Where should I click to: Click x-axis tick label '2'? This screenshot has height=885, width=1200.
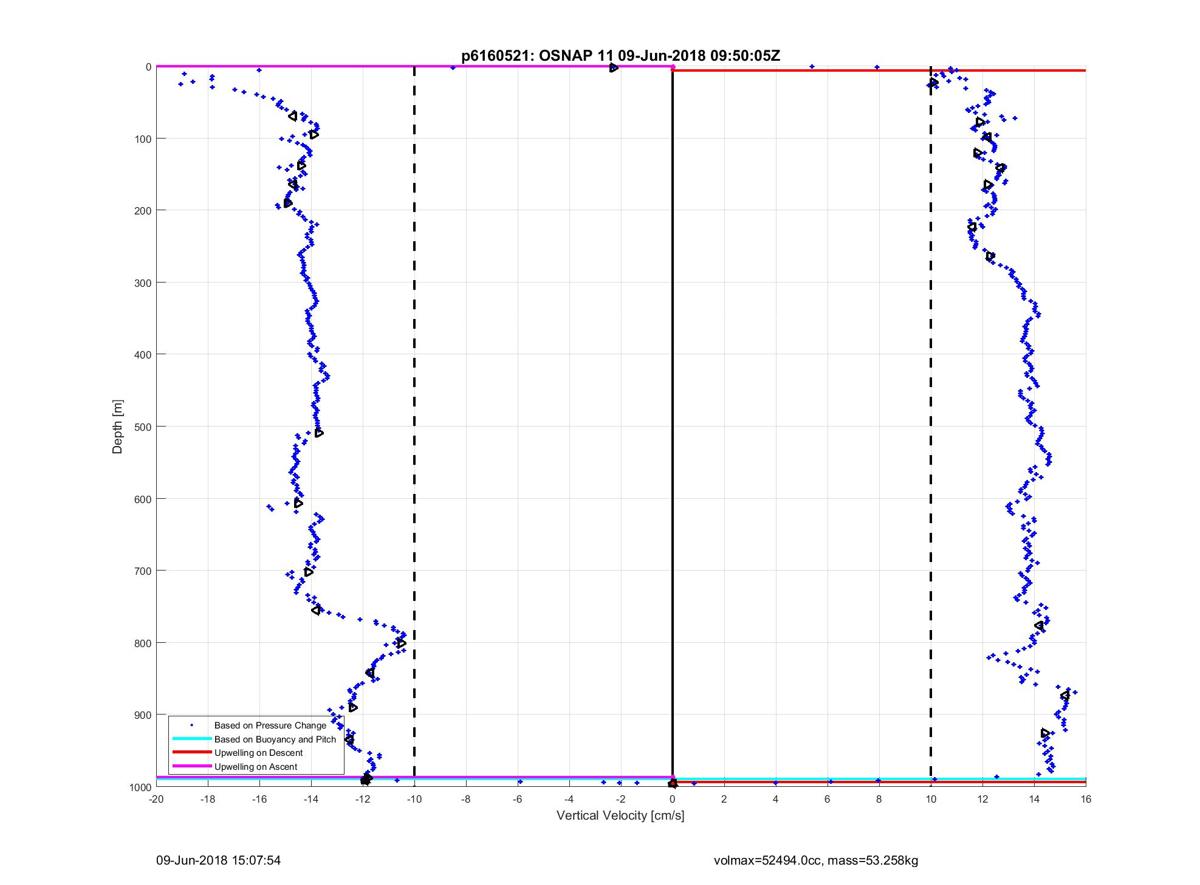724,799
